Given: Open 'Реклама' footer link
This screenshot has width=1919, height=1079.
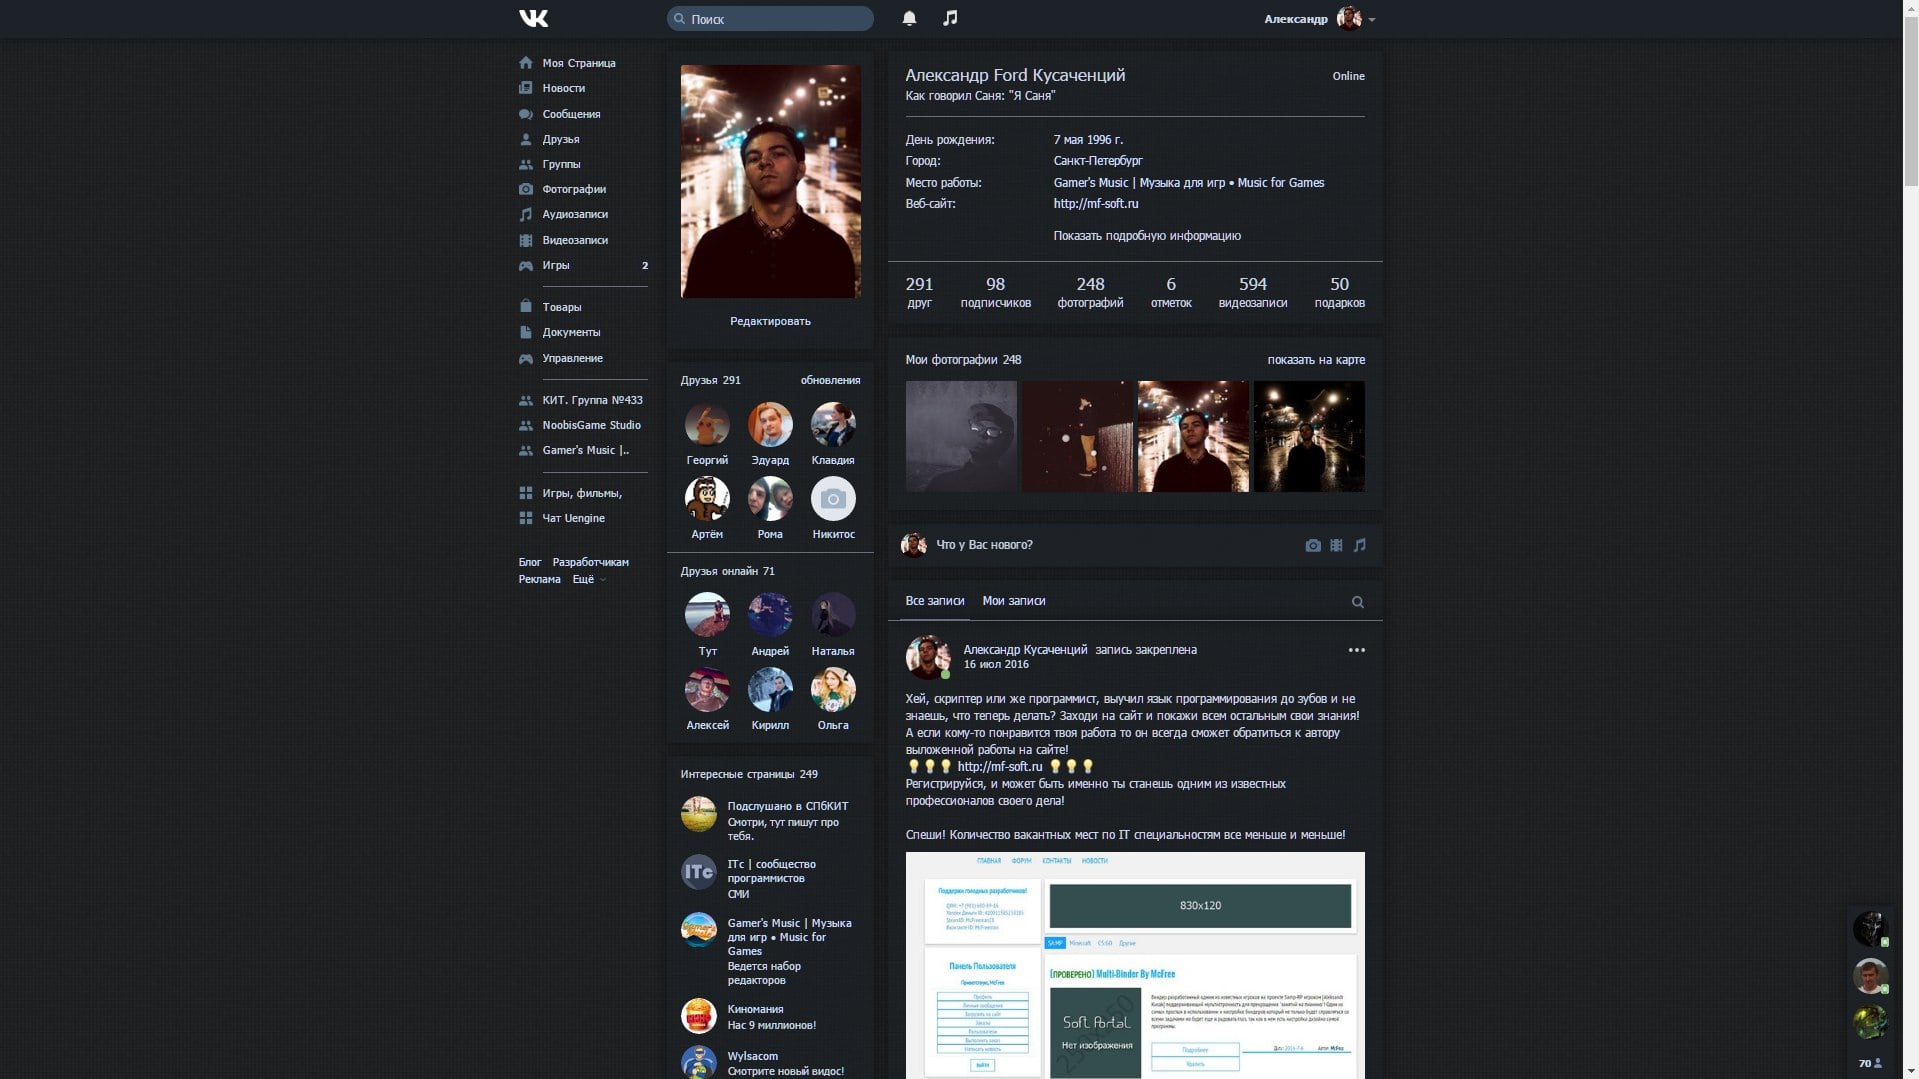Looking at the screenshot, I should 539,579.
